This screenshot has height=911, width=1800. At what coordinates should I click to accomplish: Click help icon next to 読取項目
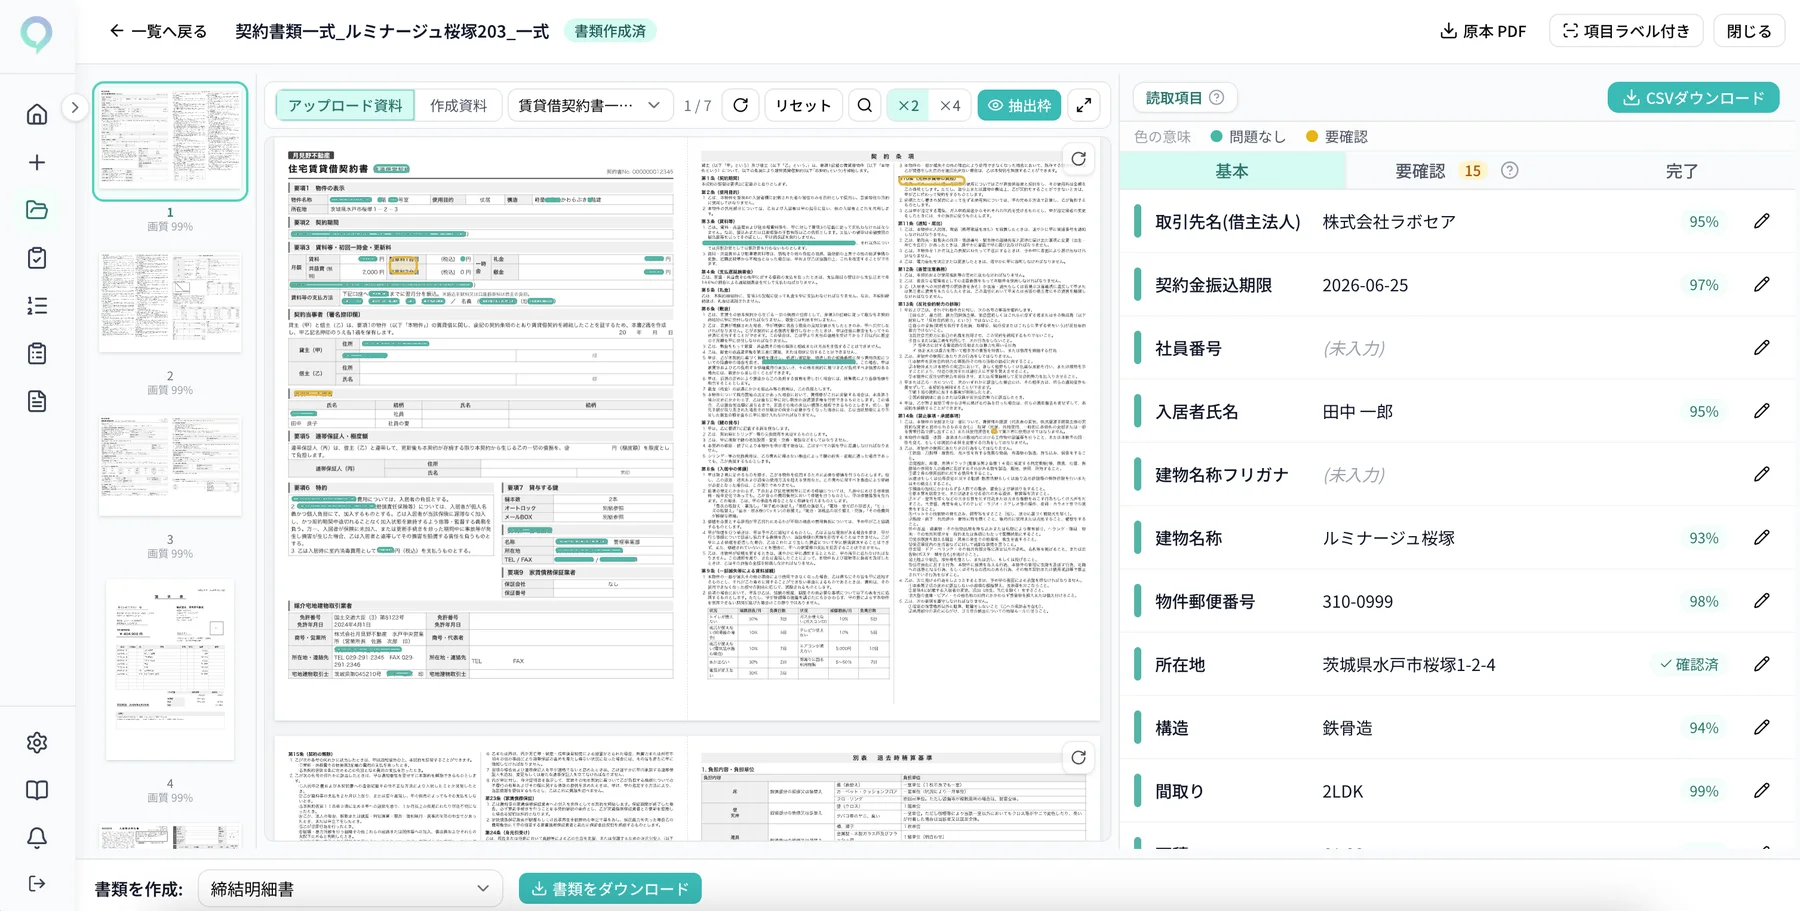point(1217,98)
